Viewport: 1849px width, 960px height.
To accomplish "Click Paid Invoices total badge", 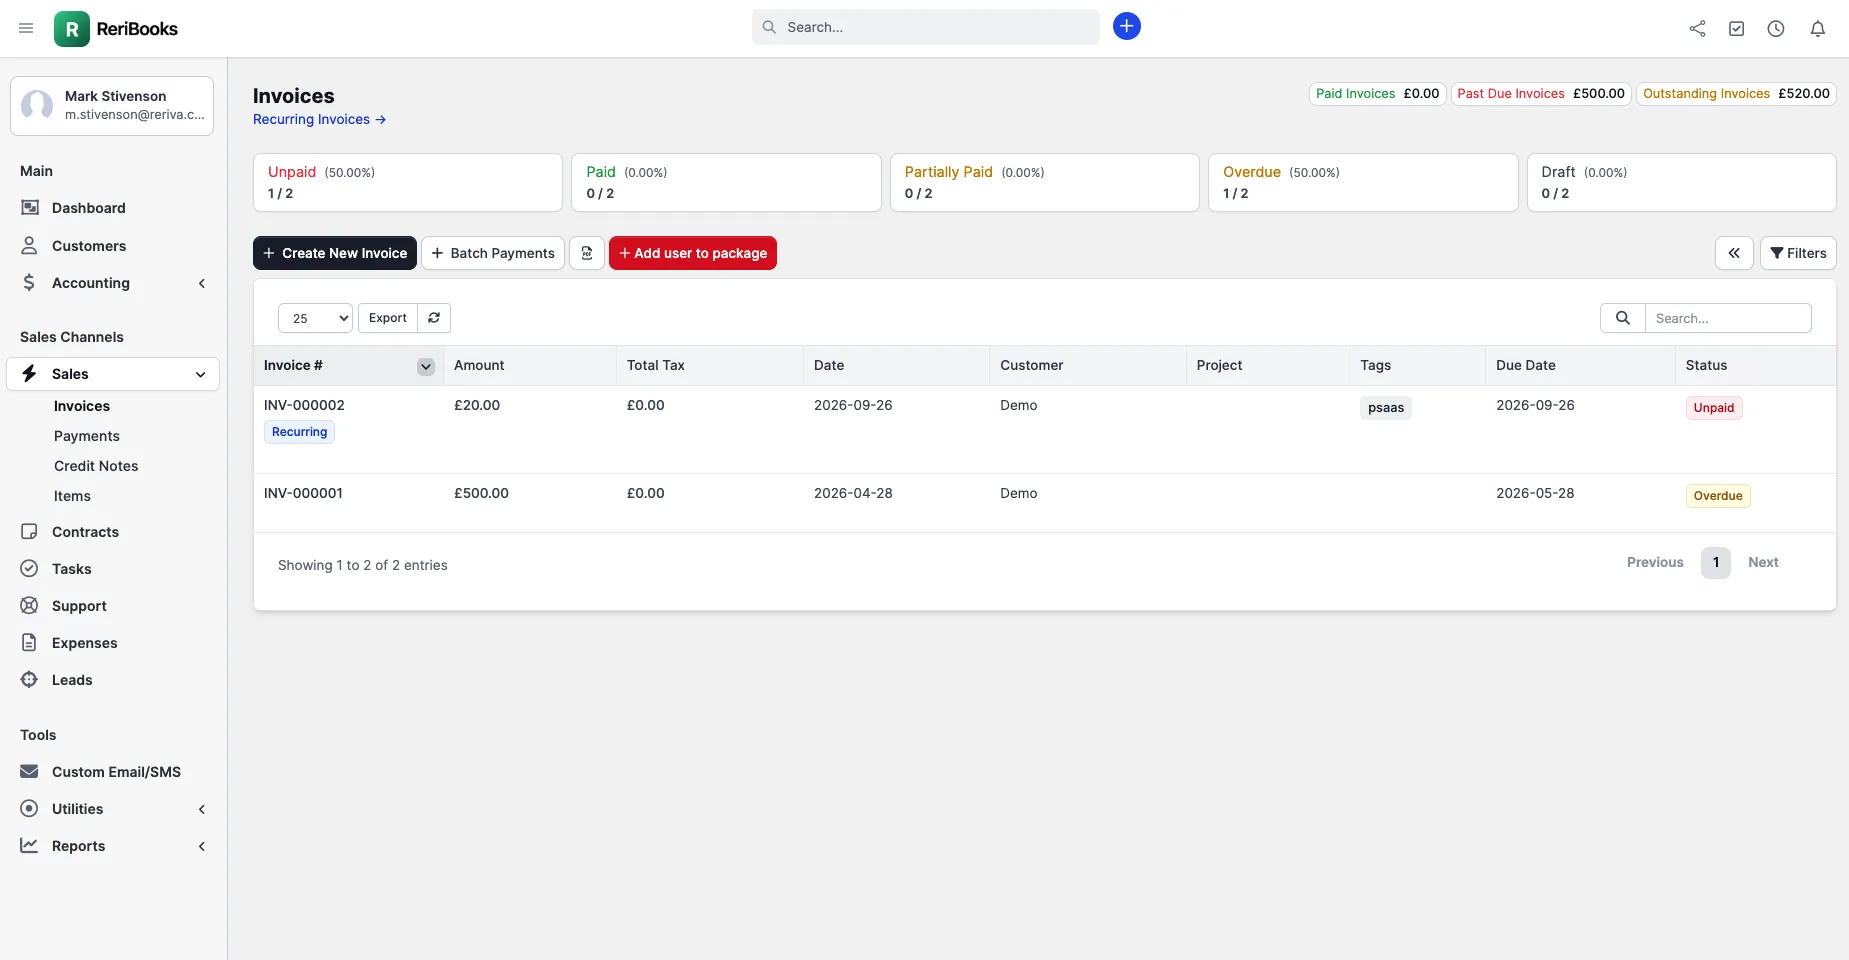I will tap(1378, 93).
